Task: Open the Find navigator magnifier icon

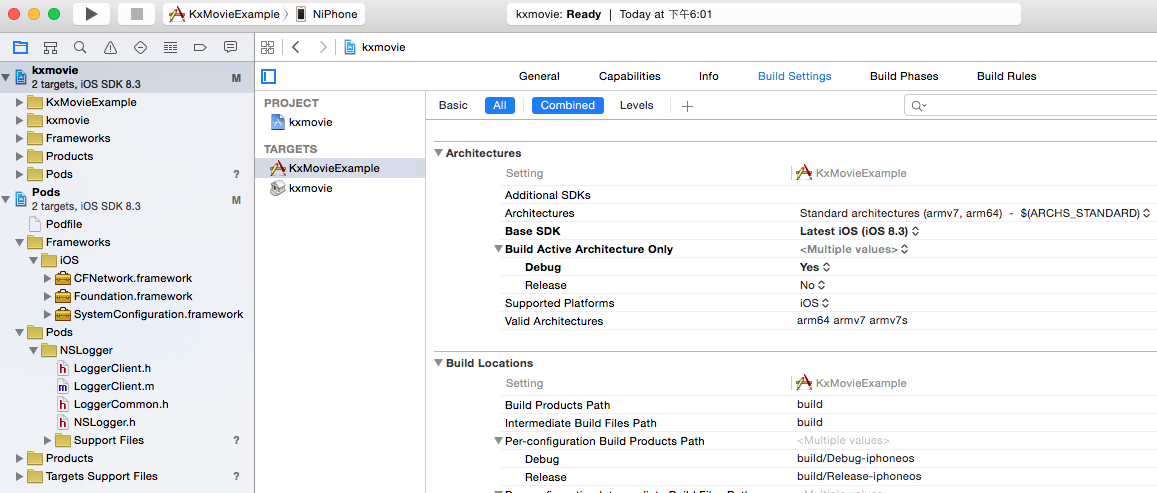Action: point(80,48)
